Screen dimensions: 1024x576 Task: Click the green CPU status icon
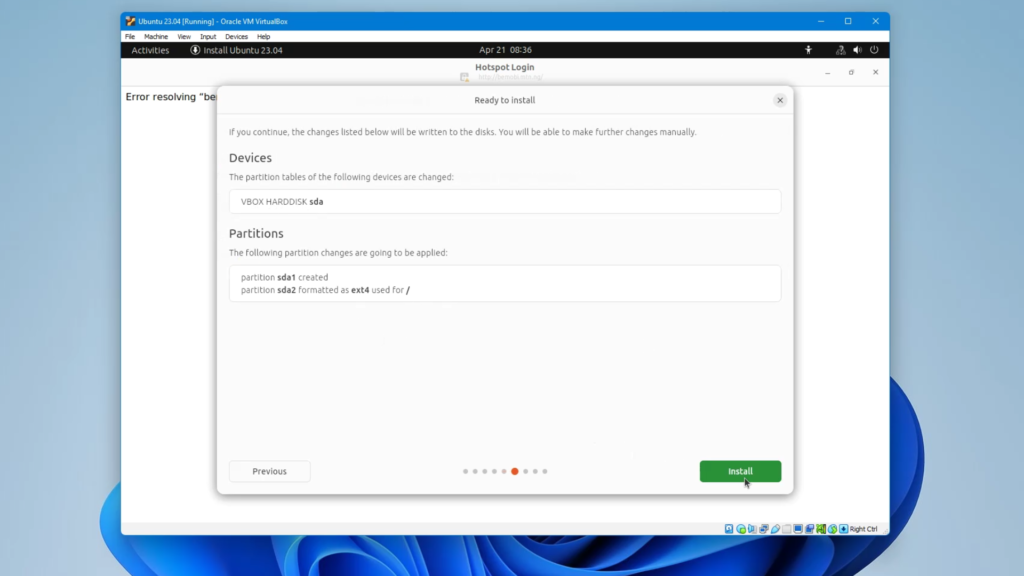coord(821,529)
